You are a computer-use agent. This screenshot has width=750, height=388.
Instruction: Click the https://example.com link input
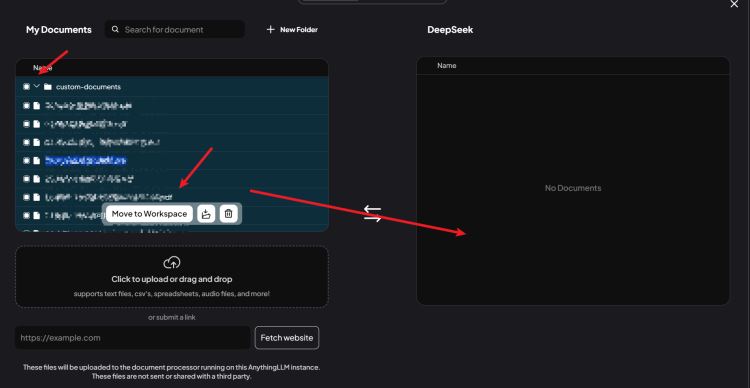point(132,338)
